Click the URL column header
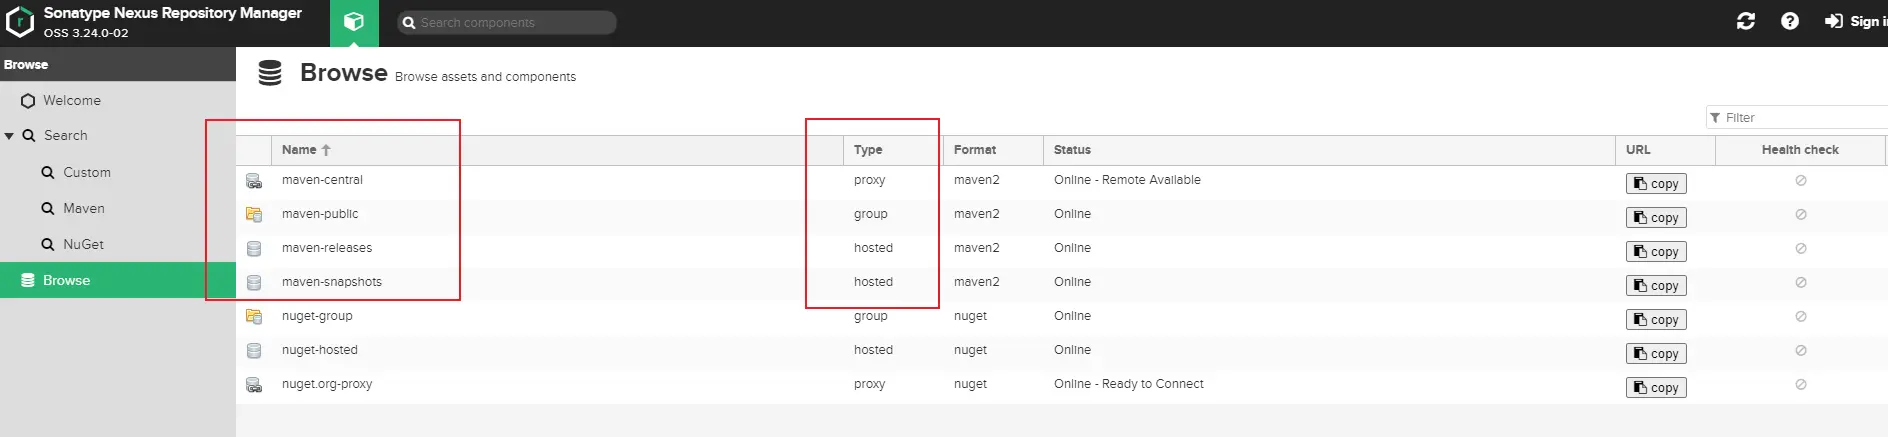 [x=1665, y=150]
